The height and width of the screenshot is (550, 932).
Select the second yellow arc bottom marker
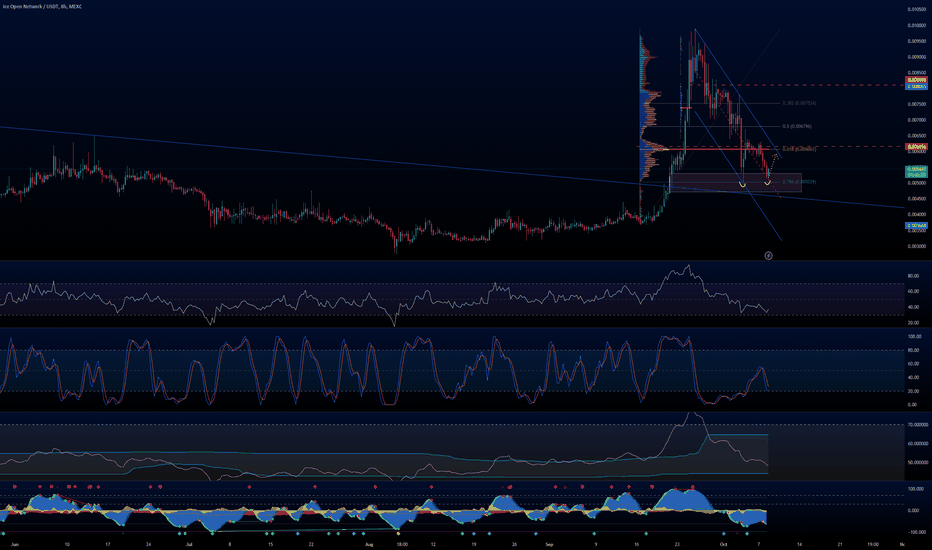(x=767, y=183)
